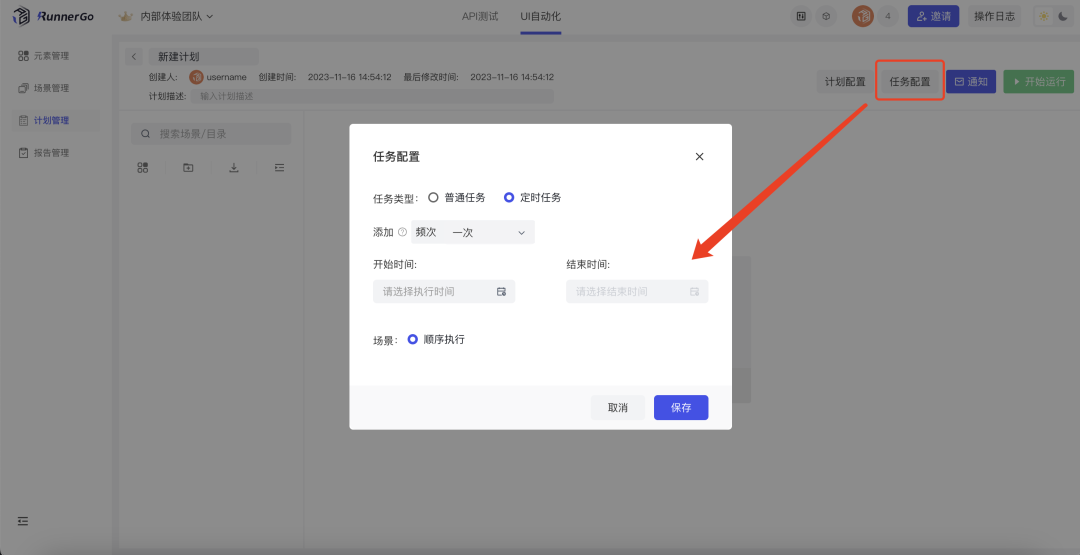This screenshot has width=1080, height=555.
Task: Close the 任务配置 dialog with X
Action: pos(699,157)
